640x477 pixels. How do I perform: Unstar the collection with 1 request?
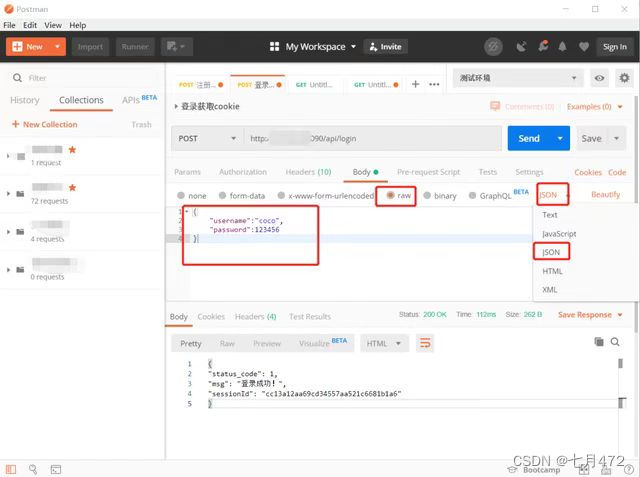click(x=72, y=150)
